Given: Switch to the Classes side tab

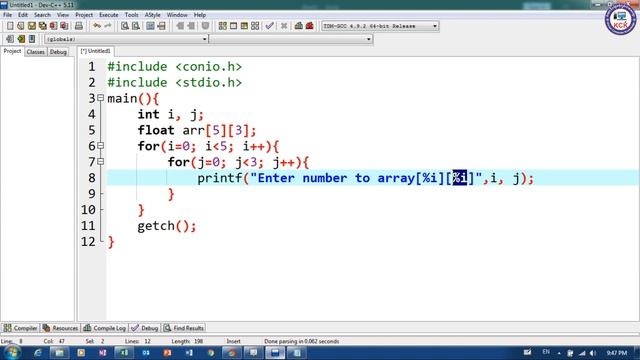Looking at the screenshot, I should click(x=36, y=52).
